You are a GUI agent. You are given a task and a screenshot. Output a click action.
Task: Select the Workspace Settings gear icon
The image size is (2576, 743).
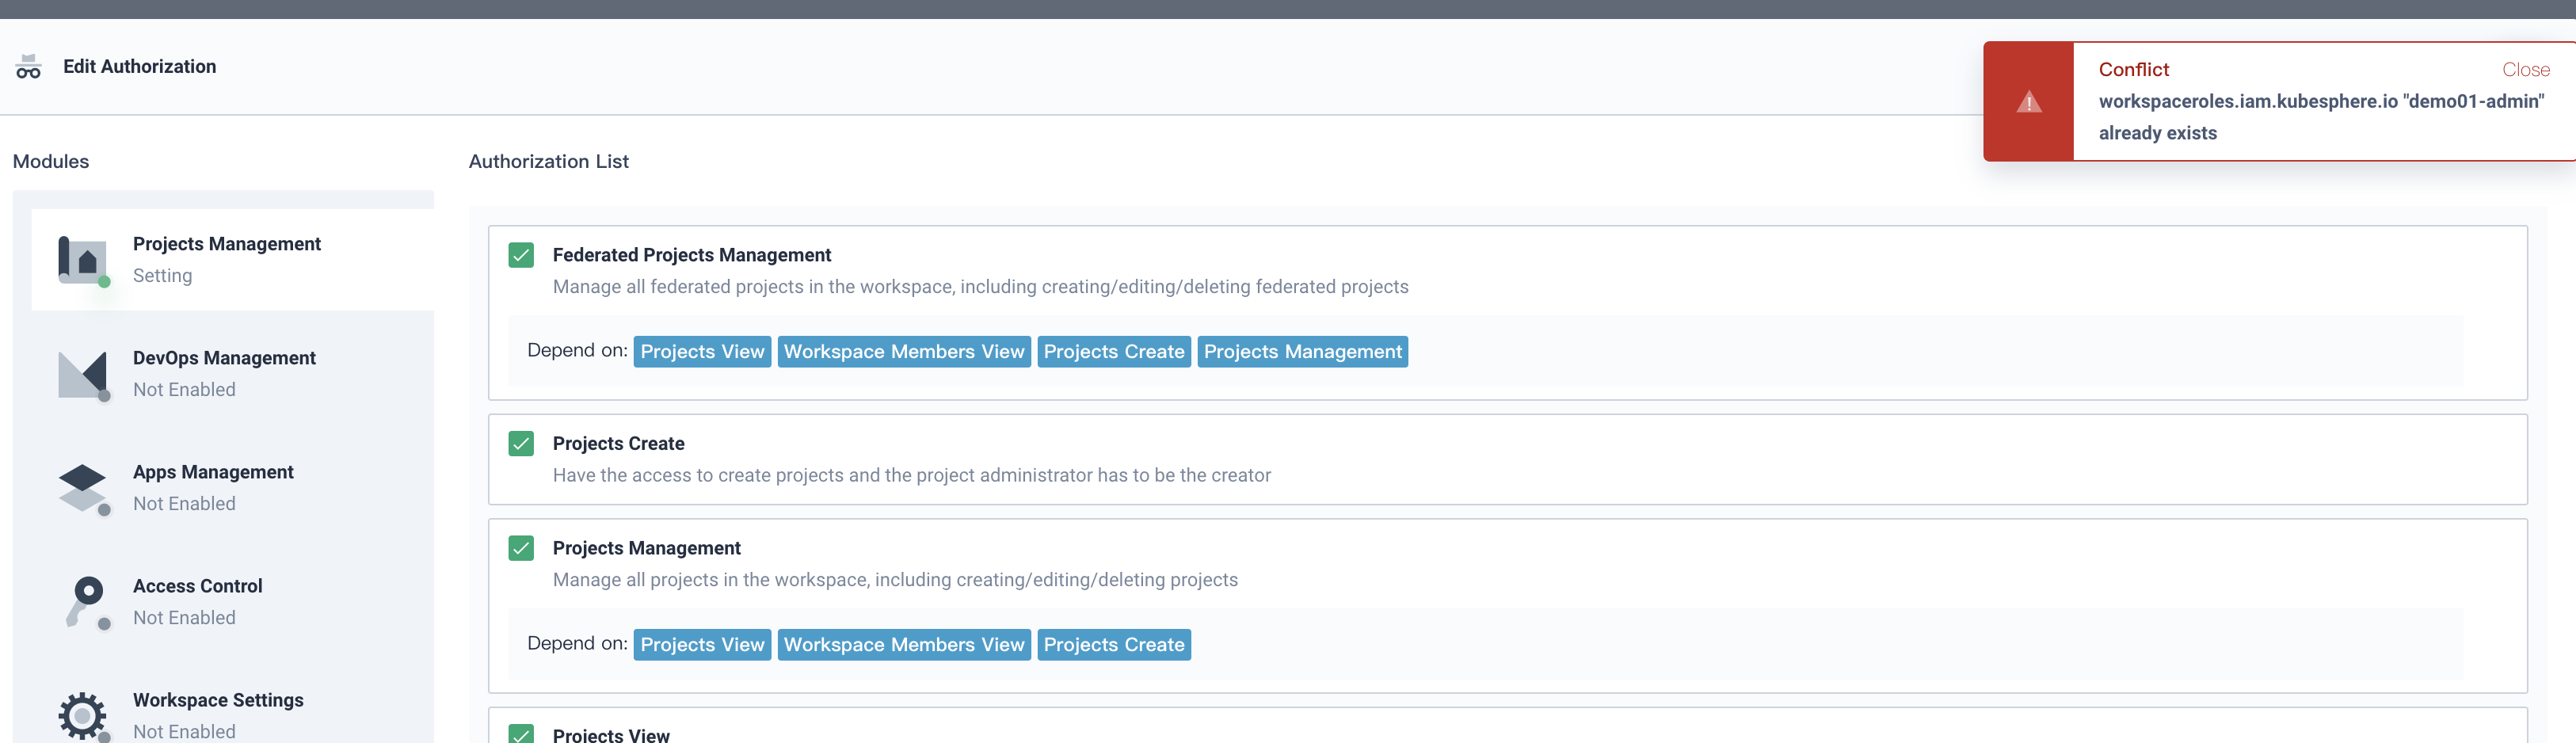(x=83, y=716)
